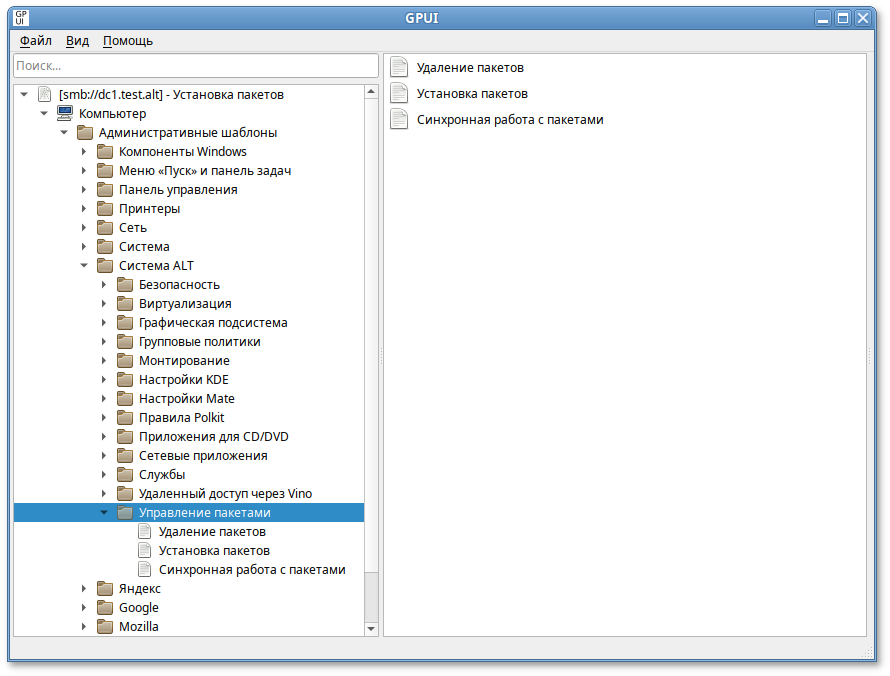890x676 pixels.
Task: Click the folder icon of Административные шаблоны
Action: click(85, 133)
